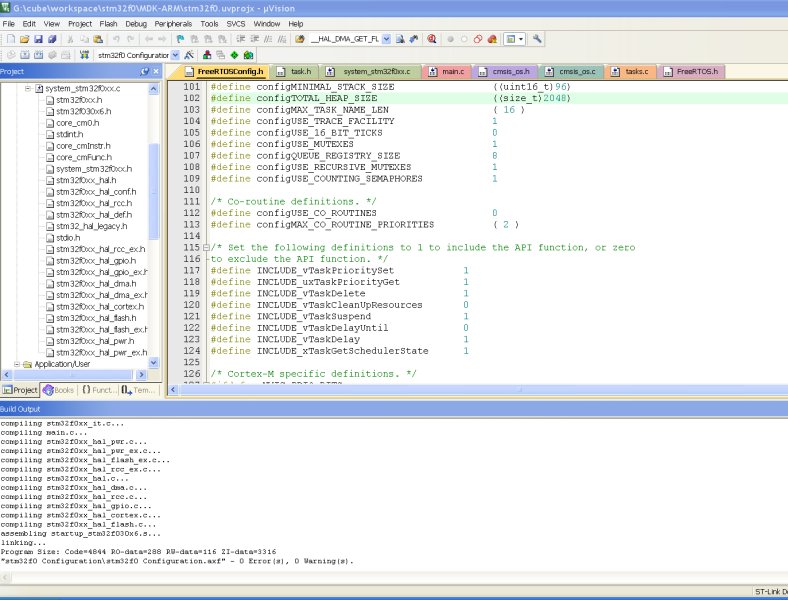This screenshot has height=600, width=788.
Task: Switch to the Books panel tab
Action: 59,390
